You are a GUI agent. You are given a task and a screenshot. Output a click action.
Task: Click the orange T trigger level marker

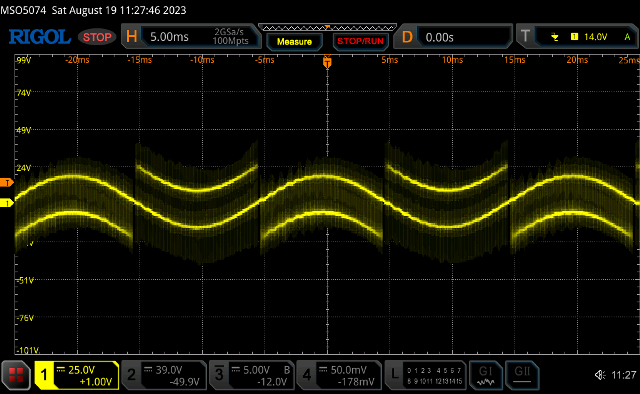(x=7, y=183)
